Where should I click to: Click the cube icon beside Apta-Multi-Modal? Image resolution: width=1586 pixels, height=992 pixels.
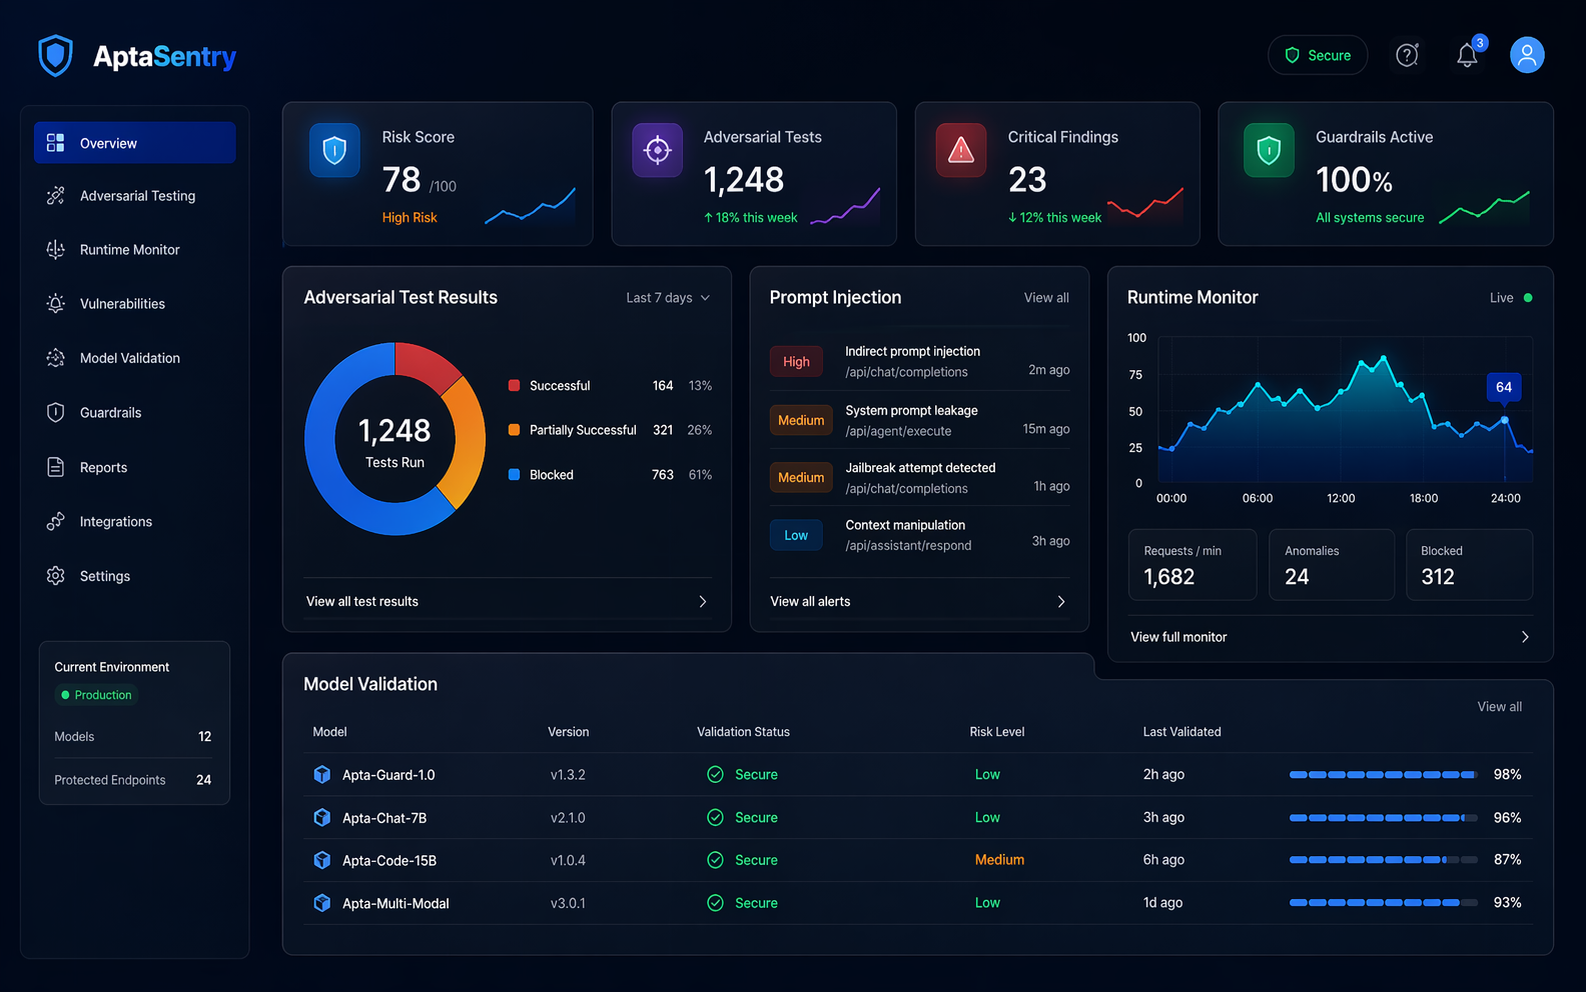322,903
